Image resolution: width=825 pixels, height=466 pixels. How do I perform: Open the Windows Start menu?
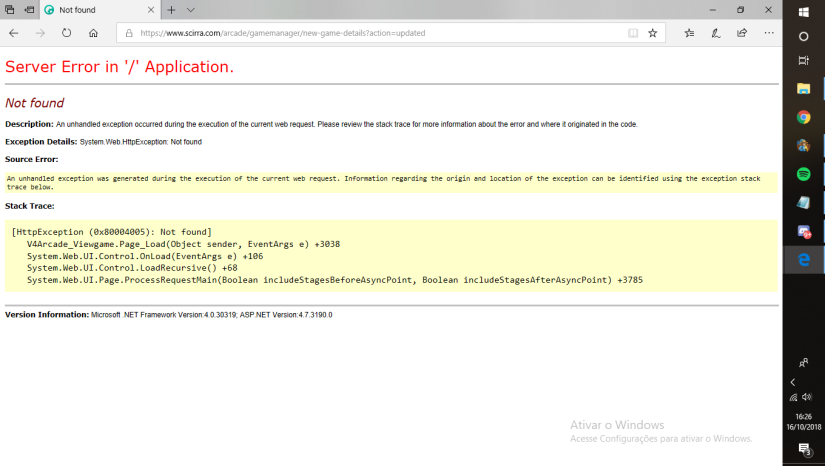pos(803,12)
